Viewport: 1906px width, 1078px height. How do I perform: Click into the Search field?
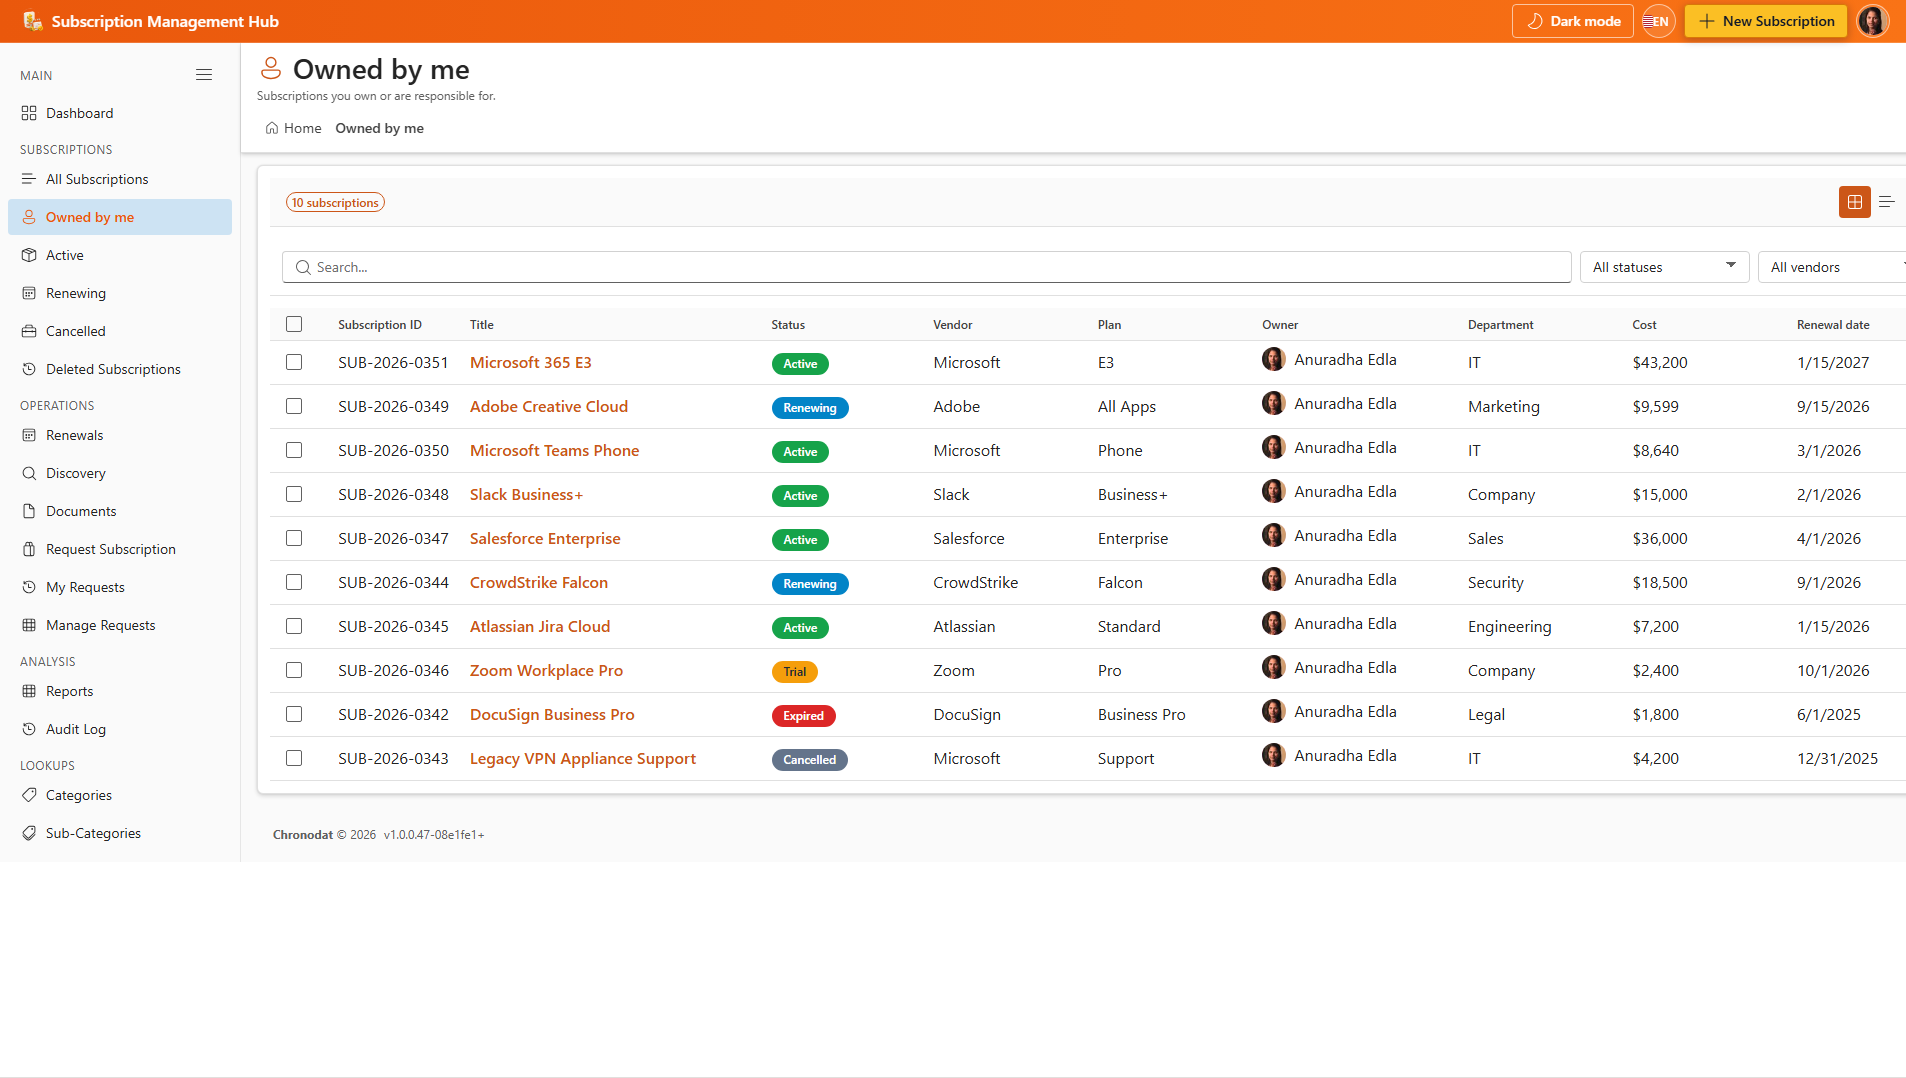(927, 267)
